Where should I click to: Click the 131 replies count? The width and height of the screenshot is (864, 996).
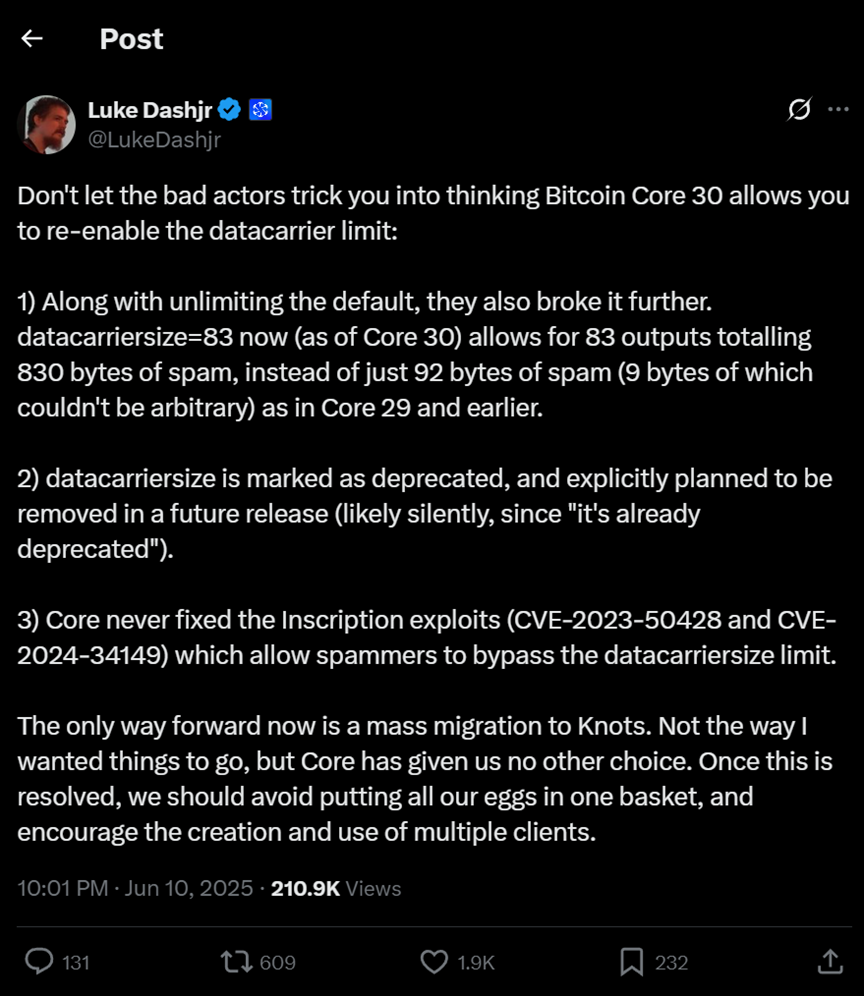tap(76, 963)
